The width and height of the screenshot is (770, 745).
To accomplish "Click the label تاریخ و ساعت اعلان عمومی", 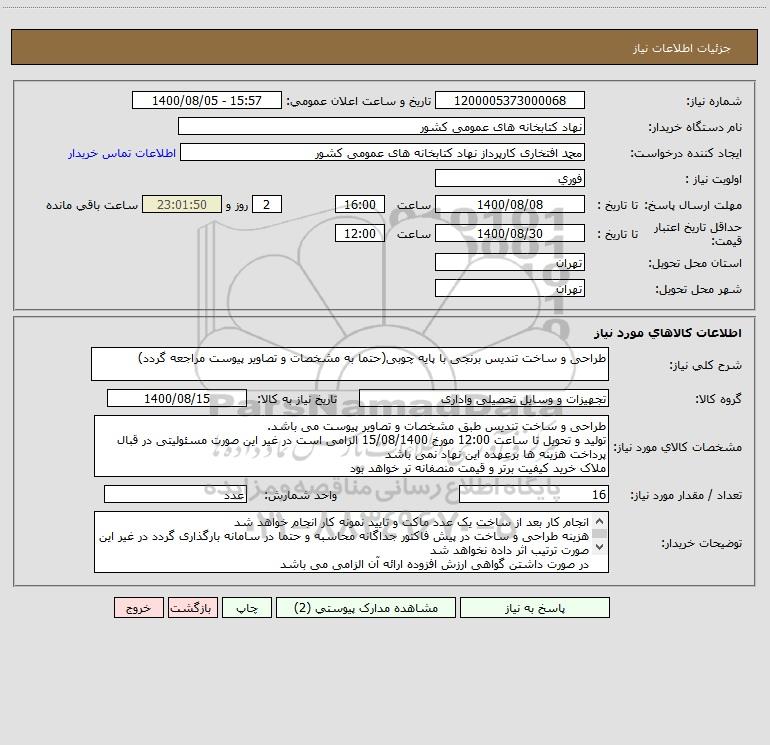I will [359, 101].
